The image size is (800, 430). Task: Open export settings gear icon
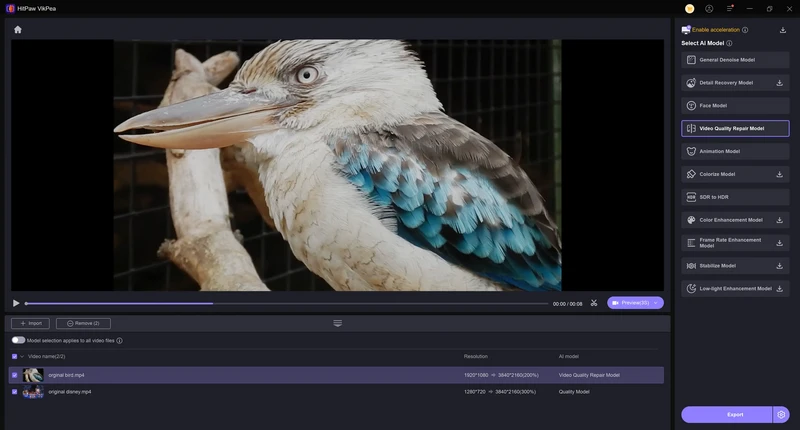(x=781, y=414)
